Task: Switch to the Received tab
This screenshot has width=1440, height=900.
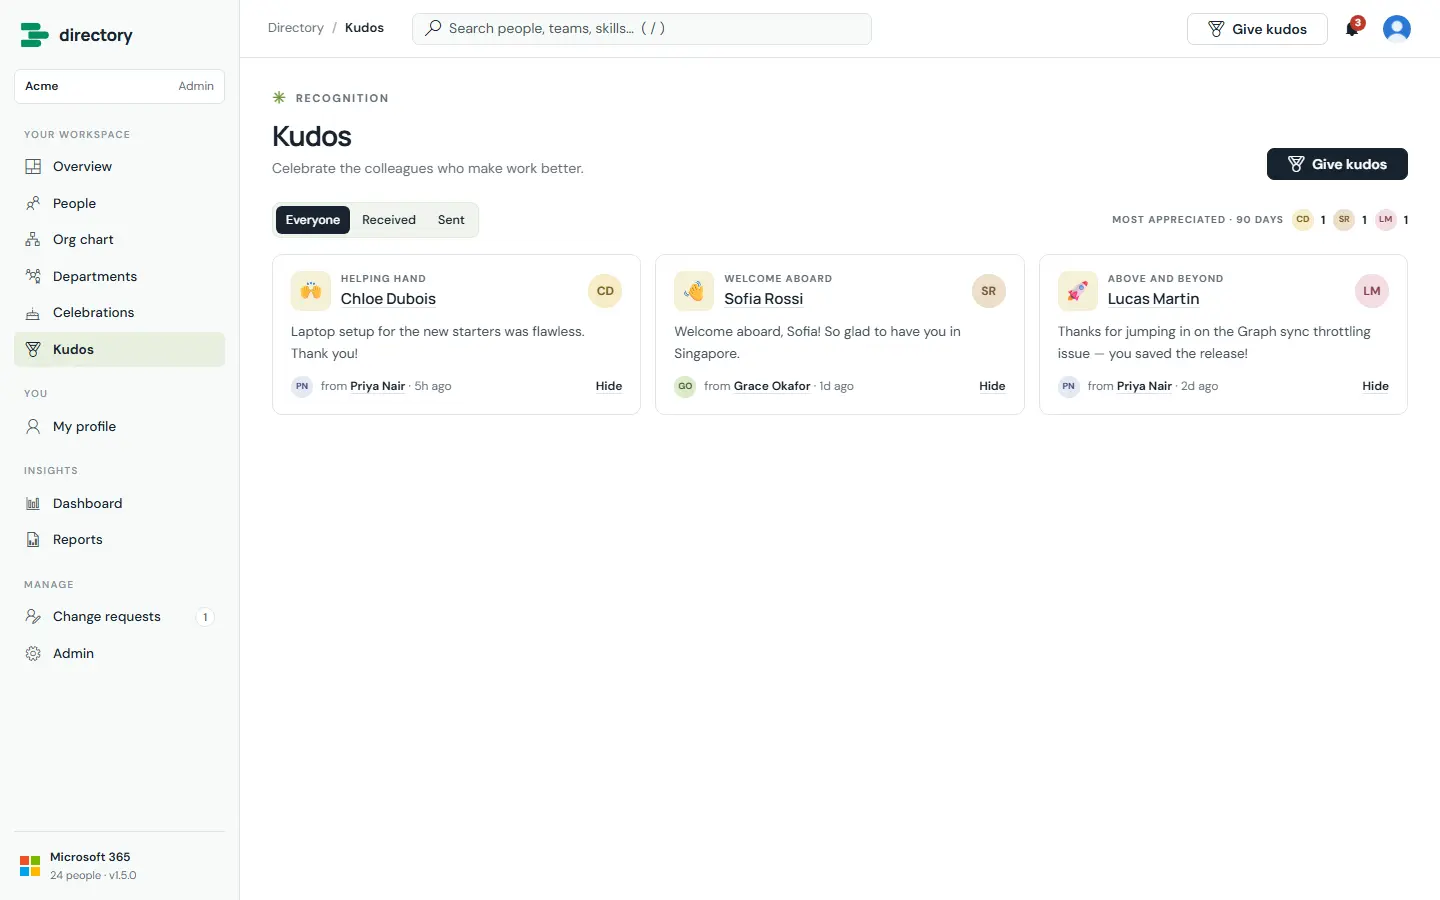Action: 389,220
